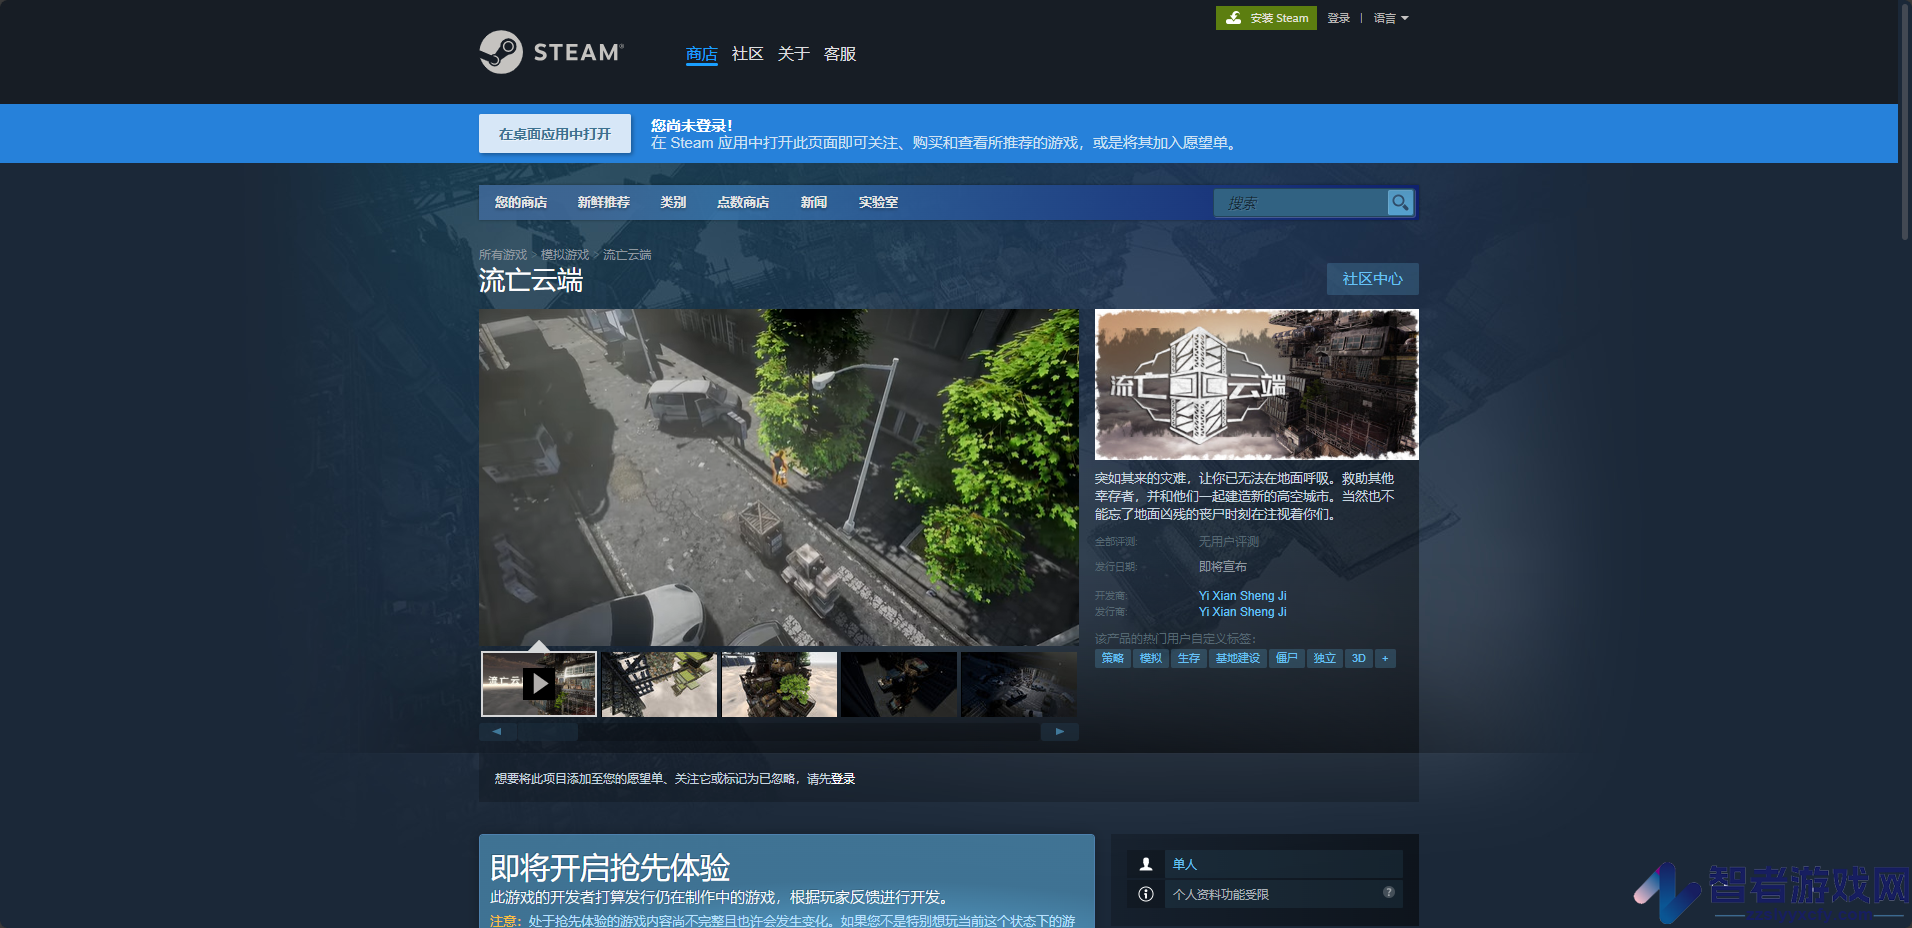Open the 关于 about menu
Viewport: 1912px width, 928px height.
[794, 54]
